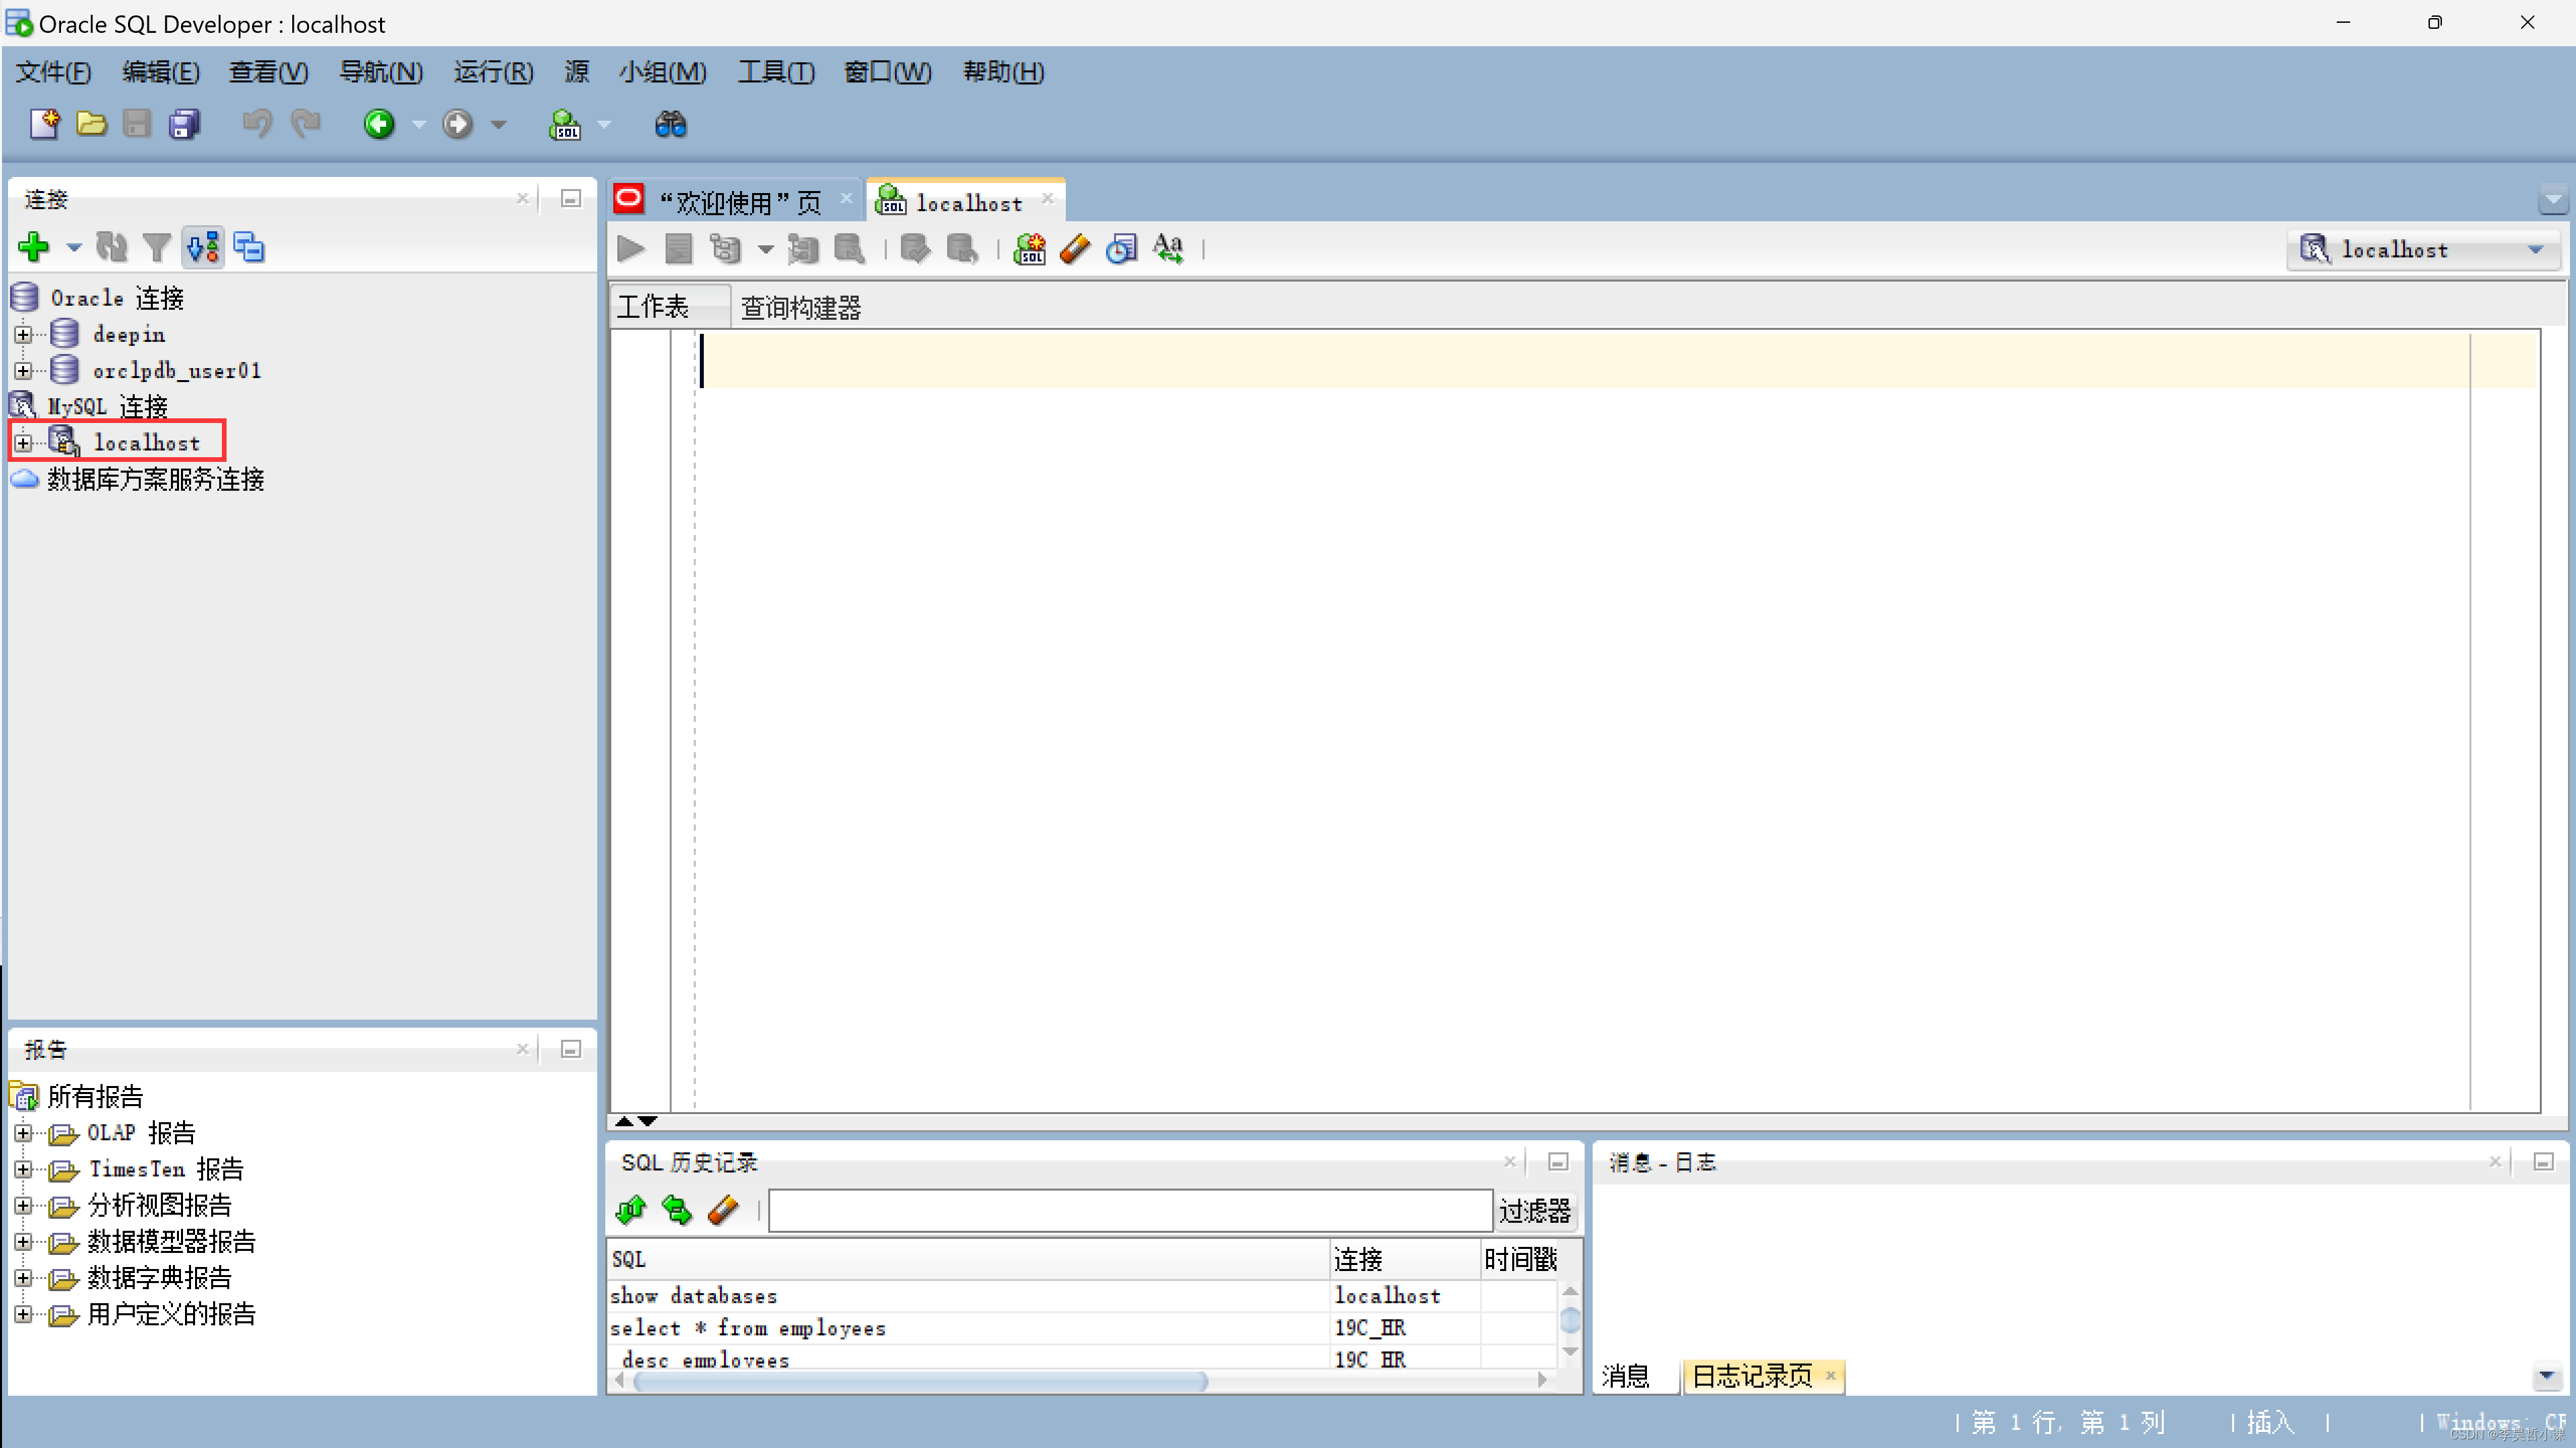Expand the localhost MySQL connection node
Screen dimensions: 2576x1448
click(23, 443)
